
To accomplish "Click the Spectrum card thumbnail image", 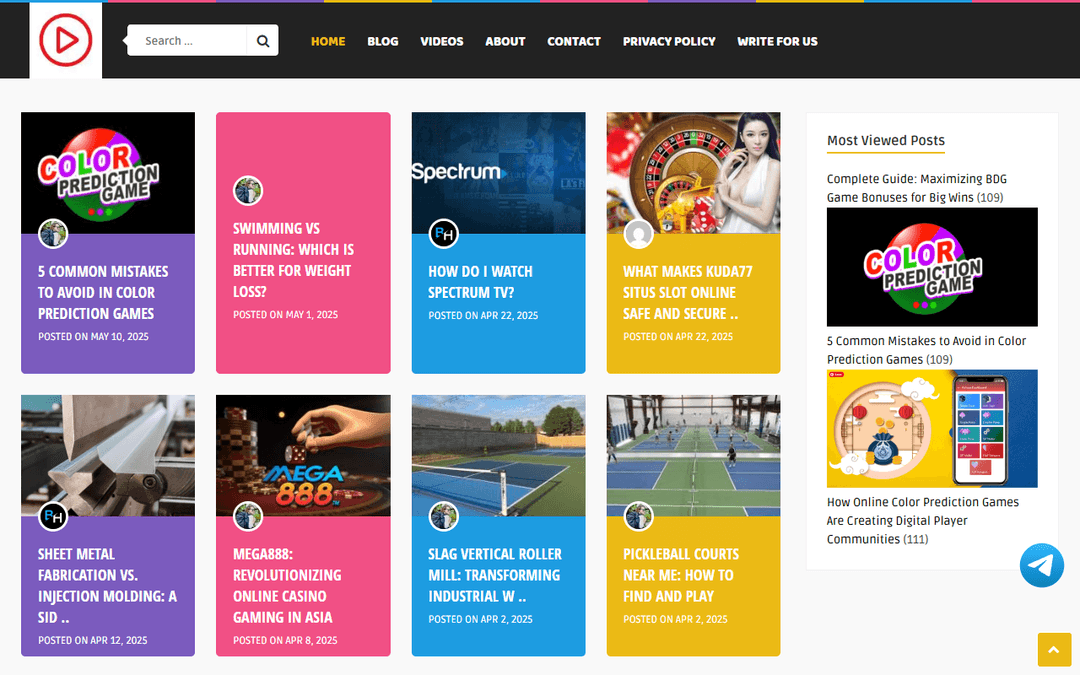I will pos(499,173).
